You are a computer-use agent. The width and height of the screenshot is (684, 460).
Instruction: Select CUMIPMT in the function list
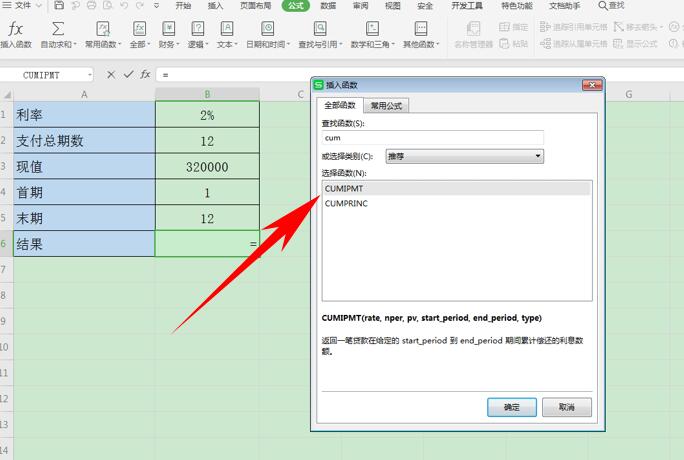pyautogui.click(x=457, y=188)
